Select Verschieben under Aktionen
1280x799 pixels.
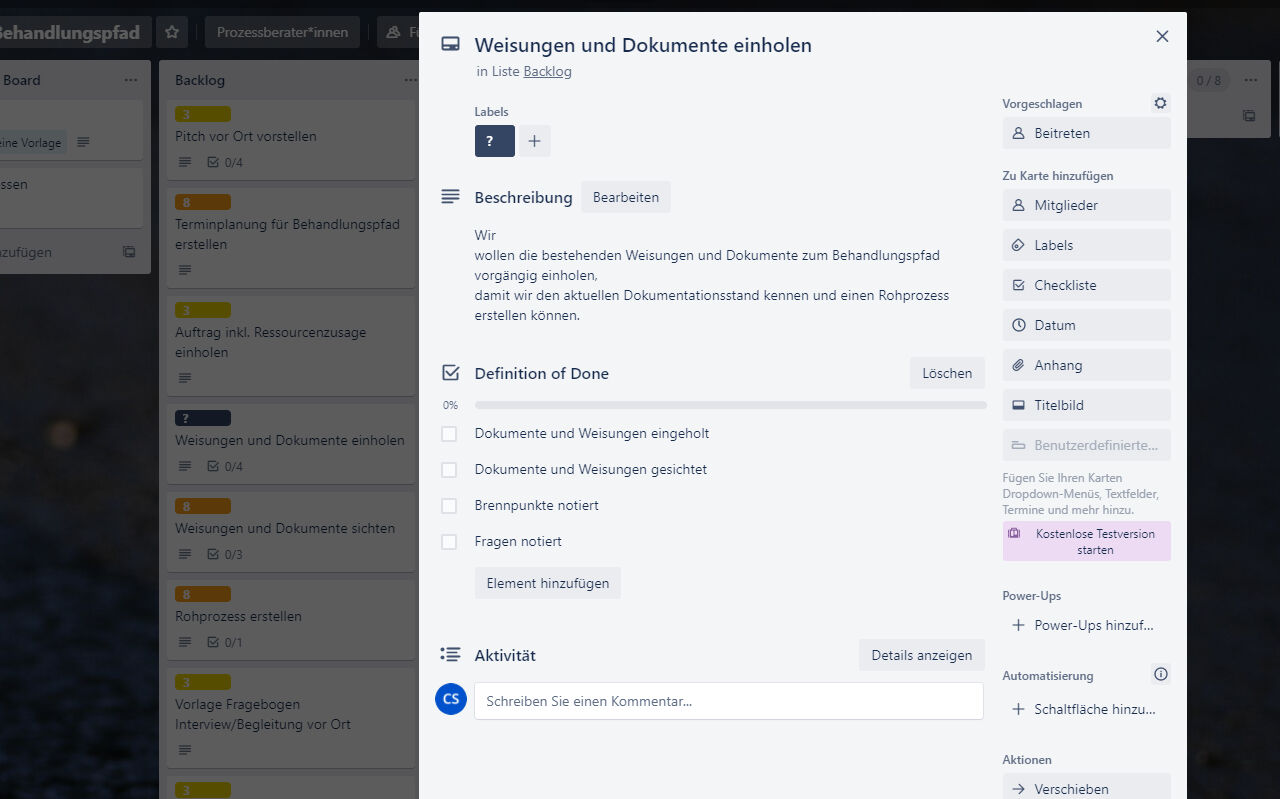click(1086, 788)
